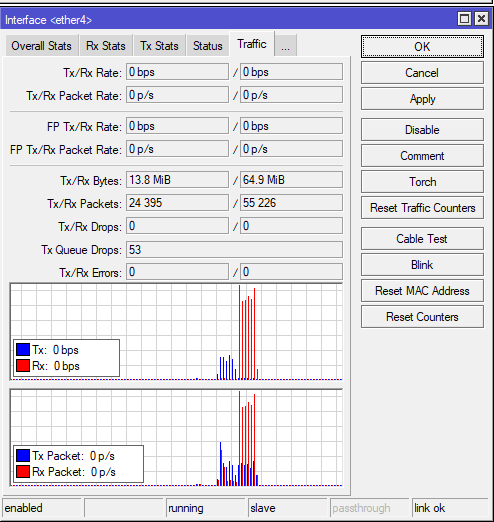Screen dimensions: 494x522
Task: Click the Tx Packet Rate field
Action: pos(177,95)
